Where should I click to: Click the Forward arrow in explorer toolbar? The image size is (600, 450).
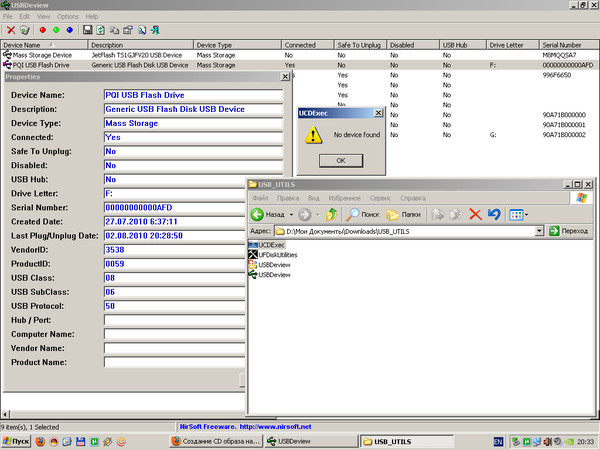305,215
